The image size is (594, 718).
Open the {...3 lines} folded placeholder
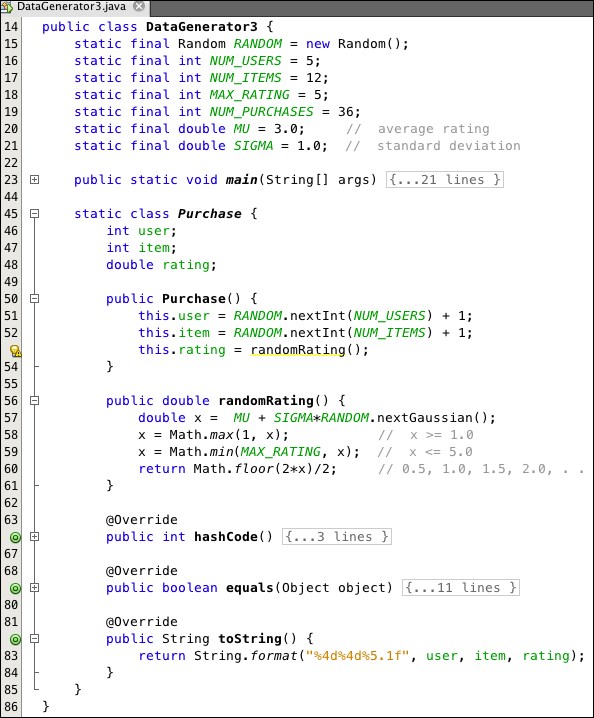pos(337,537)
